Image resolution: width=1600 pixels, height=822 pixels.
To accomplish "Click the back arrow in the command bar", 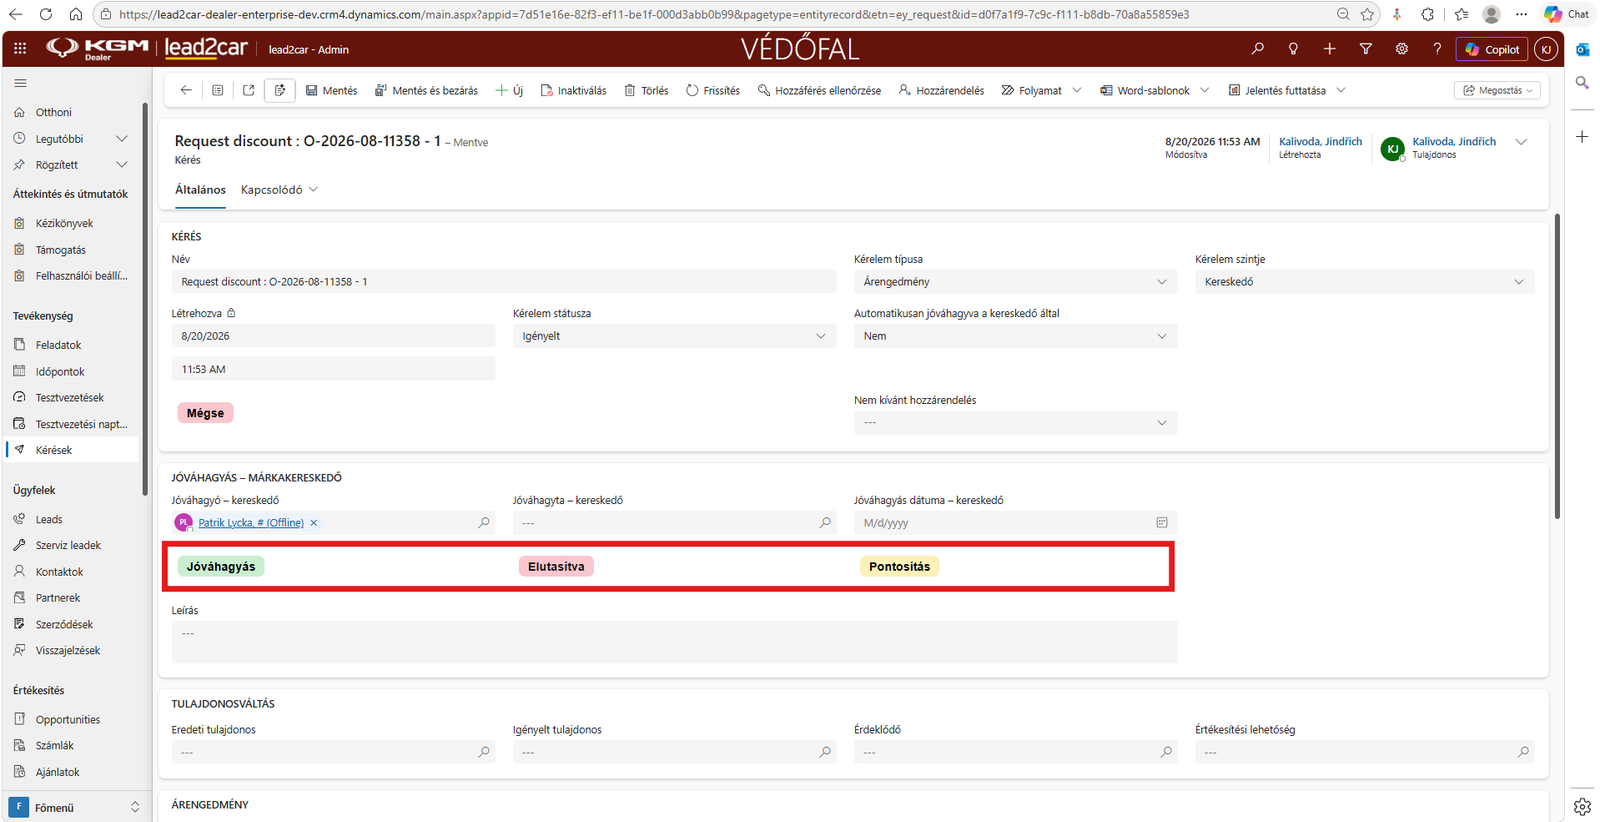I will (186, 90).
